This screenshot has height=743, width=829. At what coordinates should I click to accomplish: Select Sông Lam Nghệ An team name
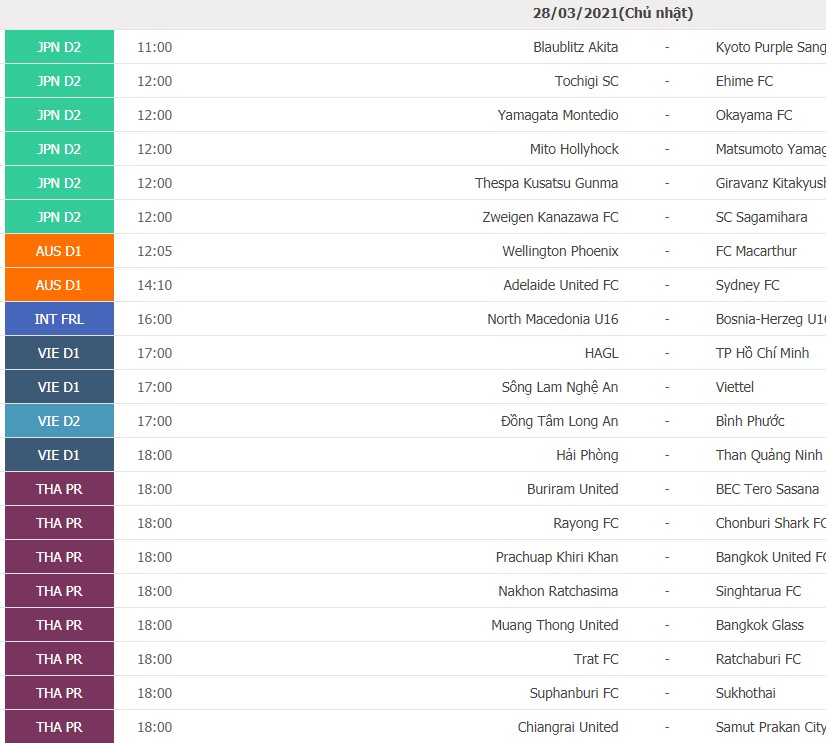[559, 387]
